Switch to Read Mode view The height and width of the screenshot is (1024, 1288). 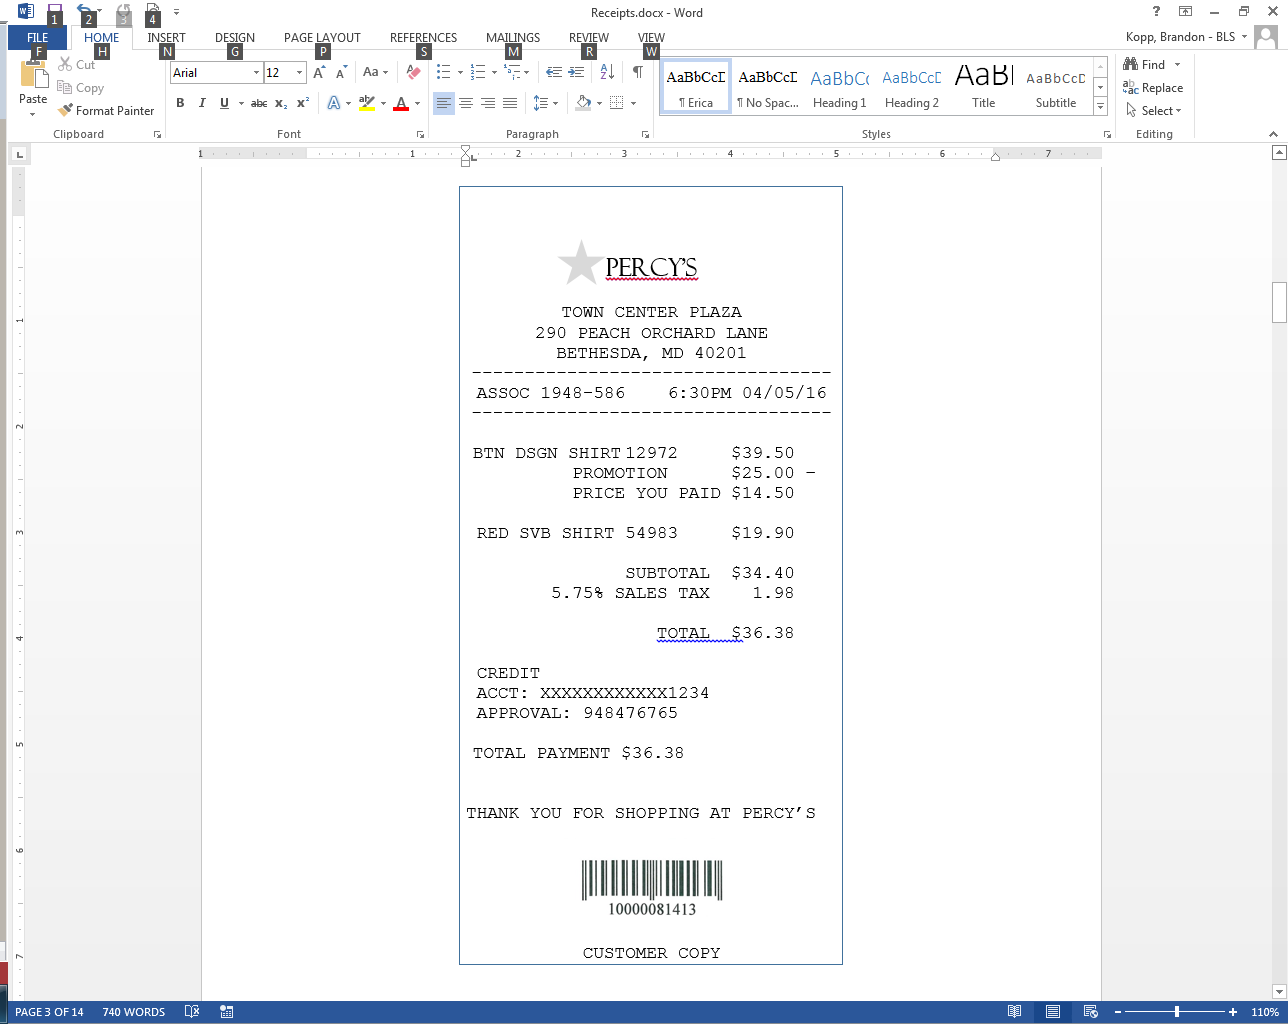[1015, 1012]
